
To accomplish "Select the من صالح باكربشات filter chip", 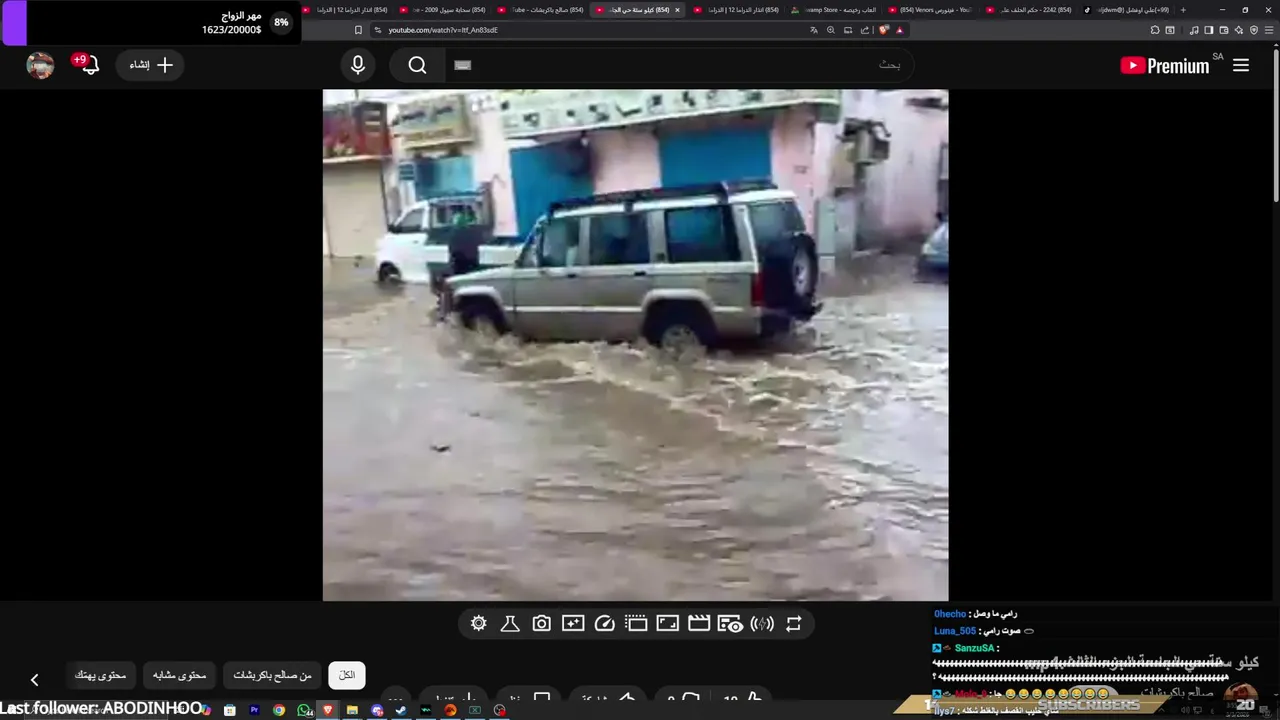I will [273, 675].
